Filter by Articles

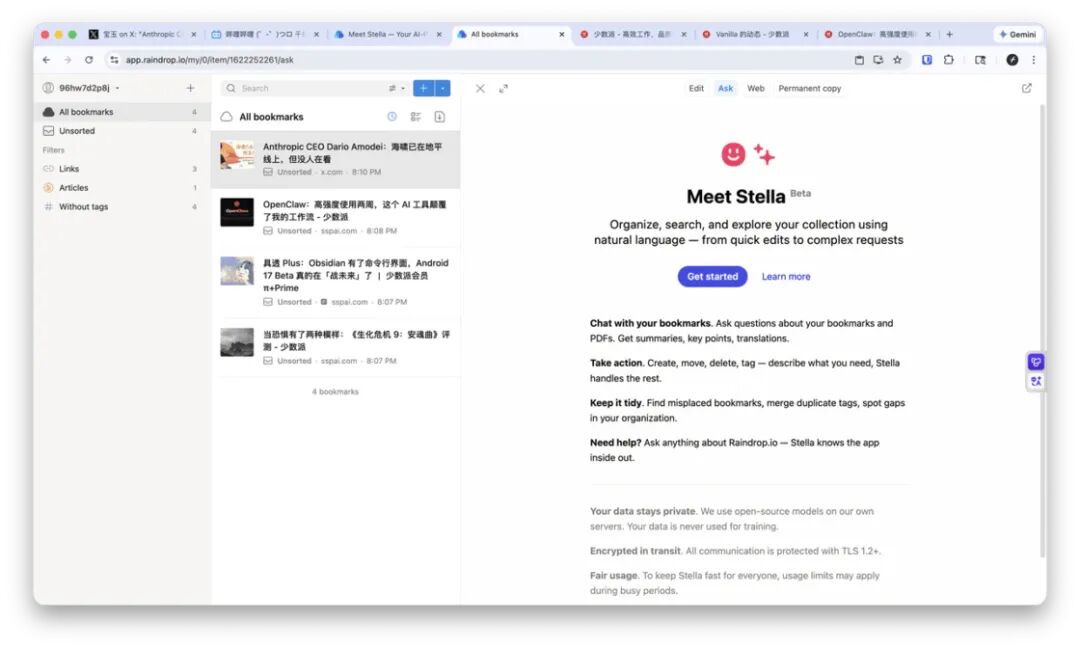coord(122,187)
